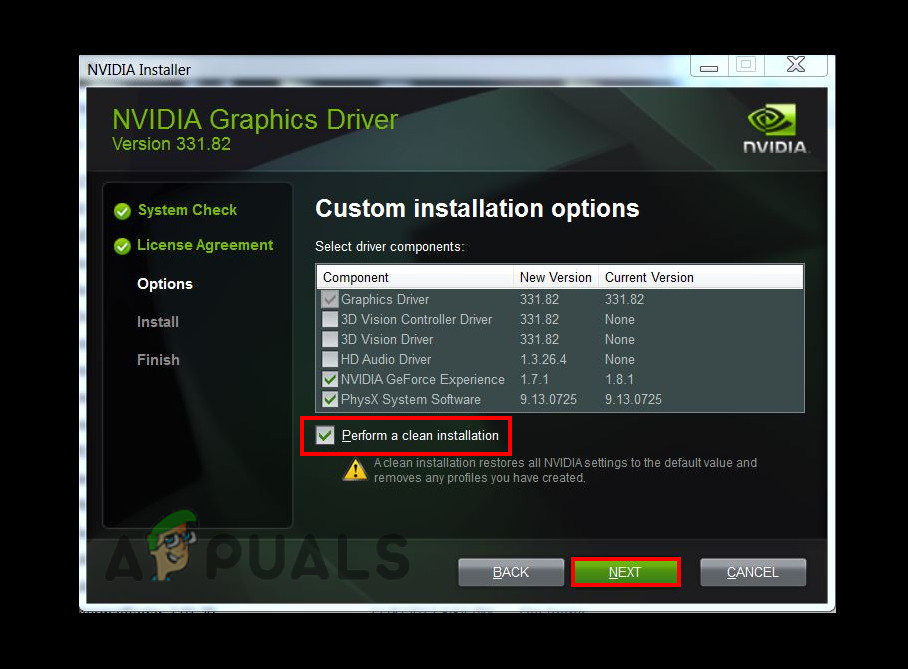The height and width of the screenshot is (669, 908).
Task: Minimize the NVIDIA Installer window
Action: coord(709,65)
